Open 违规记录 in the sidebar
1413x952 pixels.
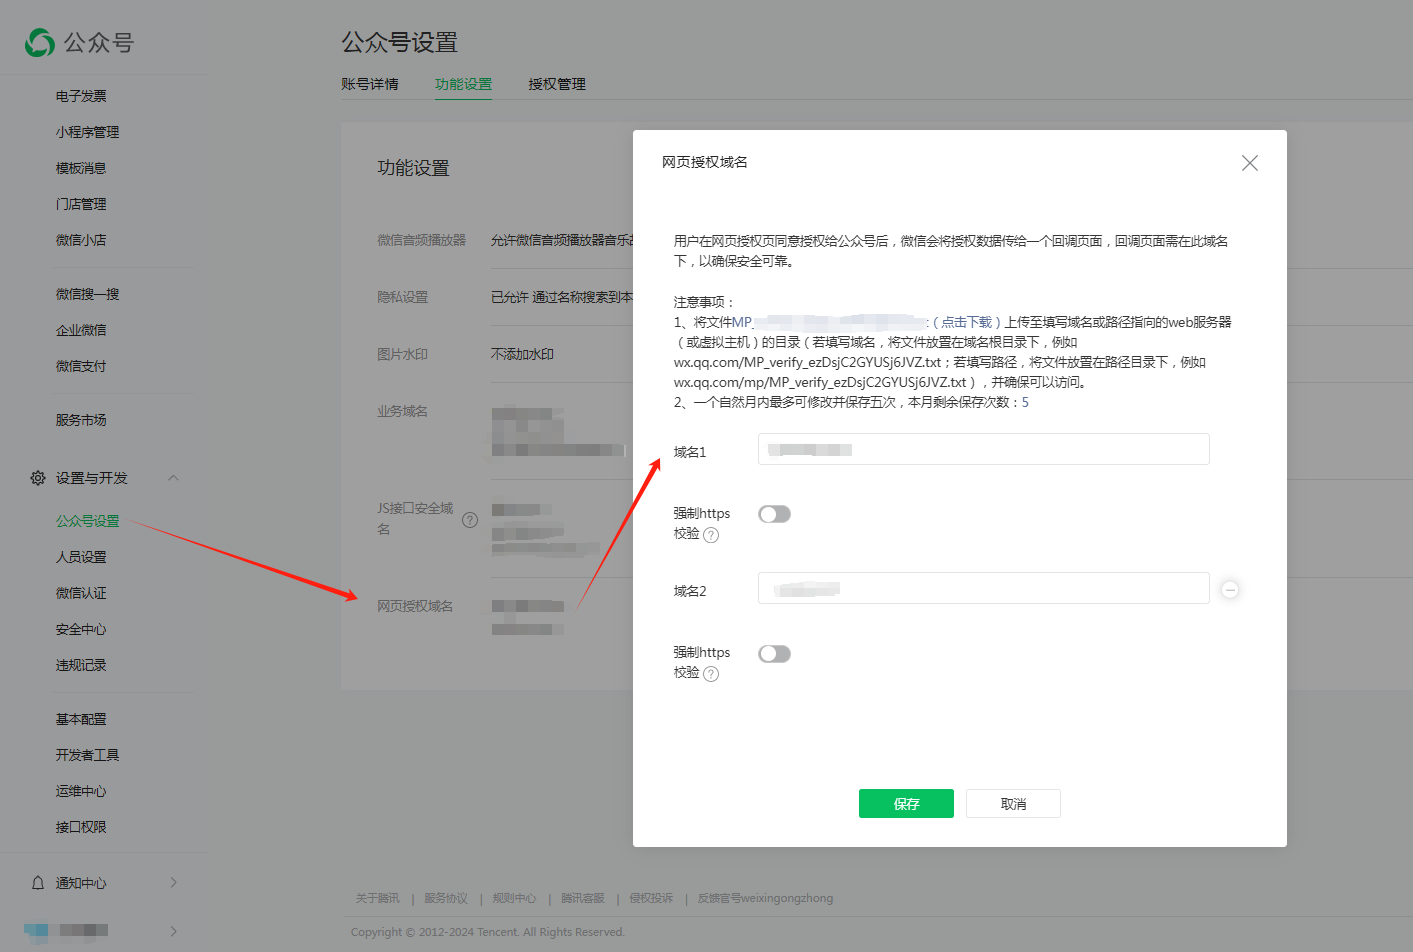point(81,665)
